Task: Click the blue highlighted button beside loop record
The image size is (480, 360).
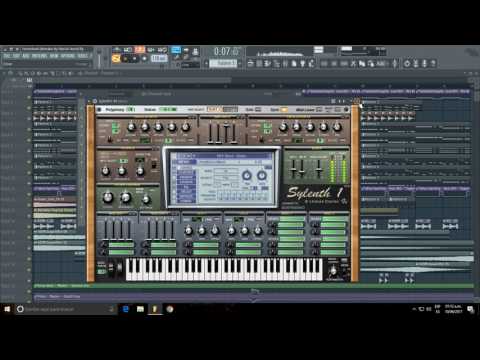Action: [x=176, y=50]
